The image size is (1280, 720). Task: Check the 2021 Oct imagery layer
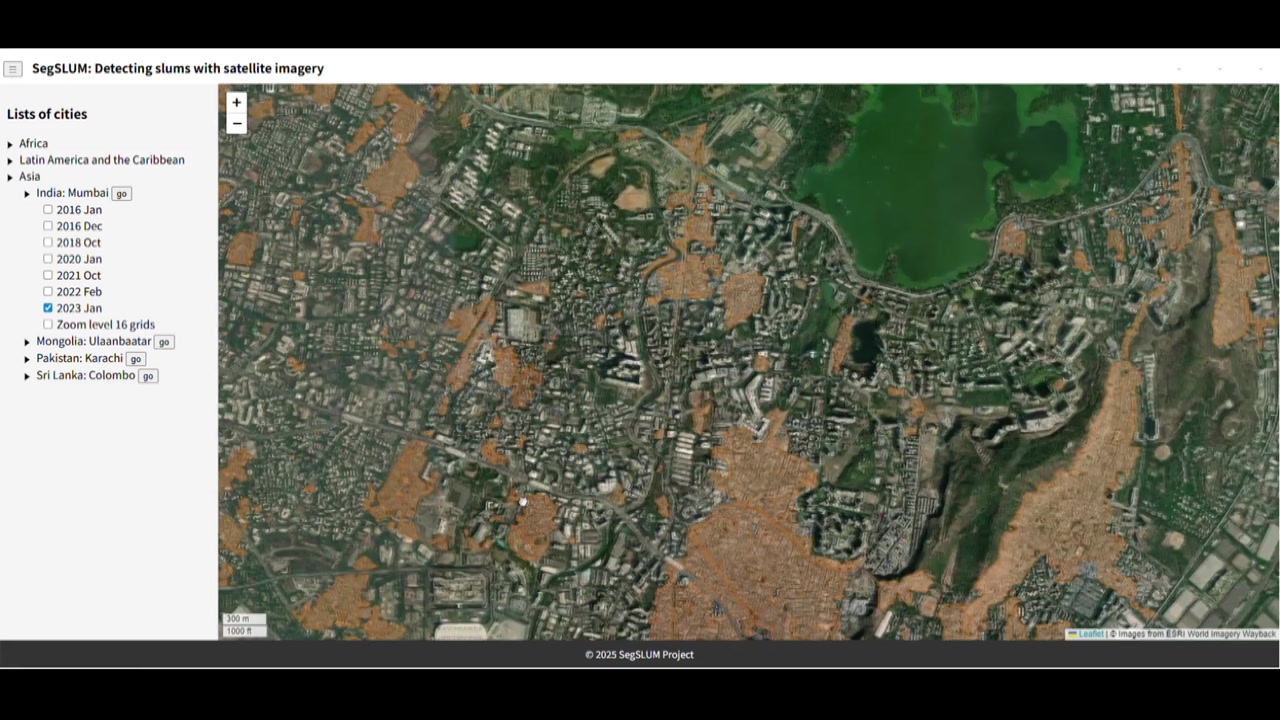click(48, 275)
